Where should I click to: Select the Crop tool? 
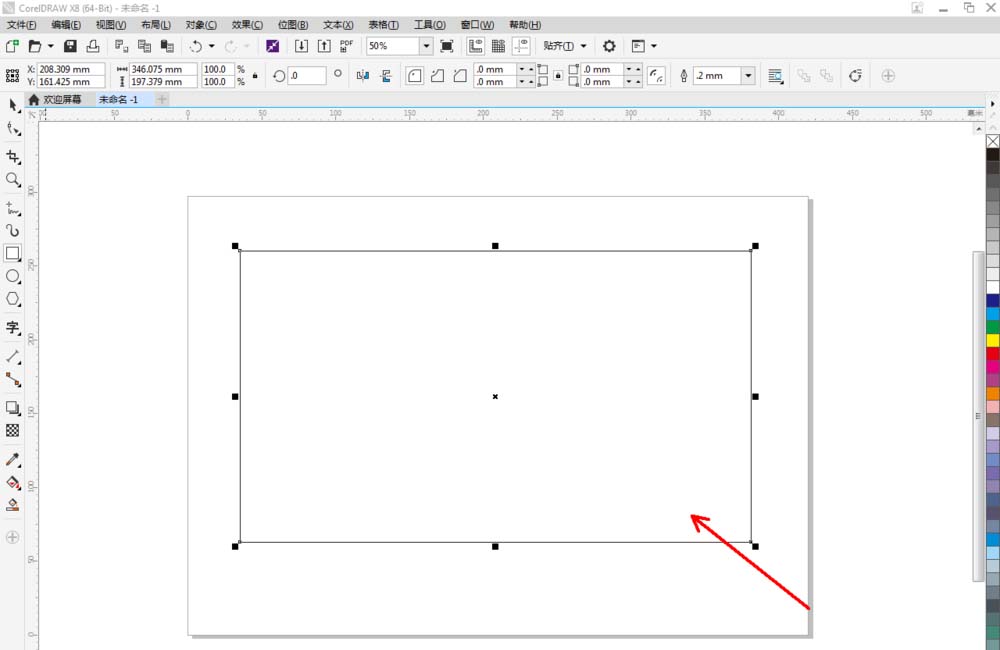click(x=13, y=157)
